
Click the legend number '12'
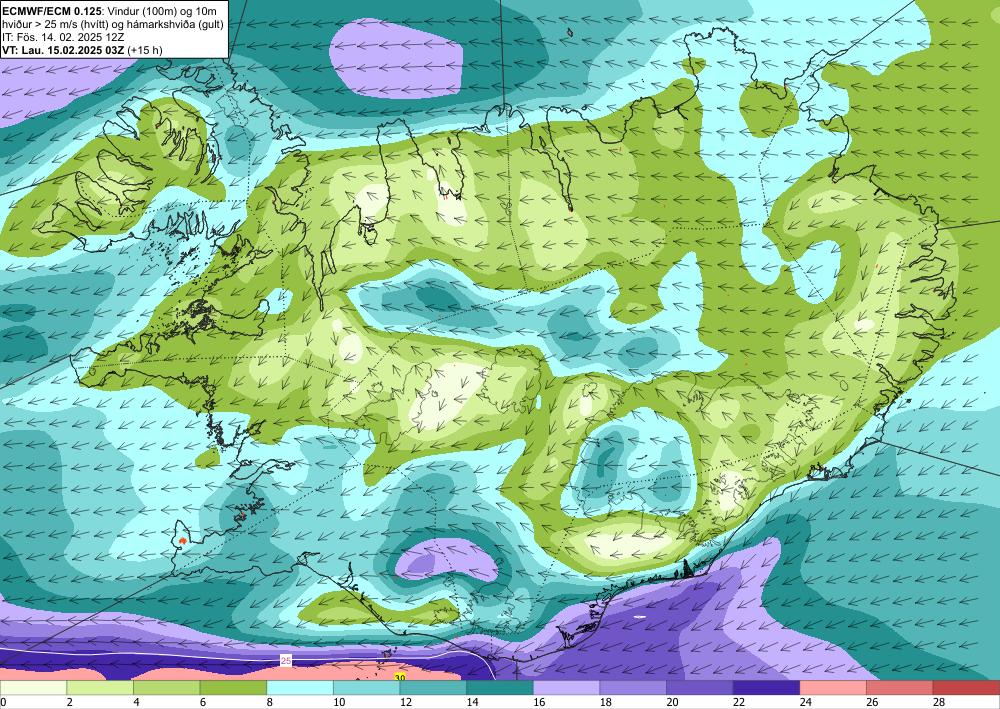click(406, 702)
